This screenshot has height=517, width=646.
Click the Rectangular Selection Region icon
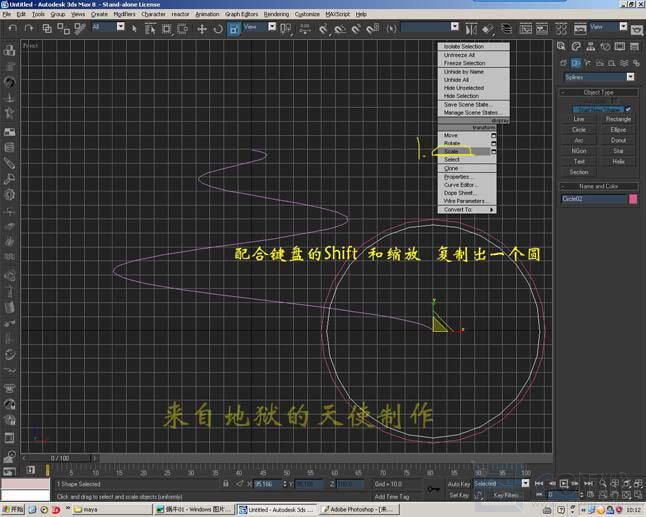[x=166, y=29]
